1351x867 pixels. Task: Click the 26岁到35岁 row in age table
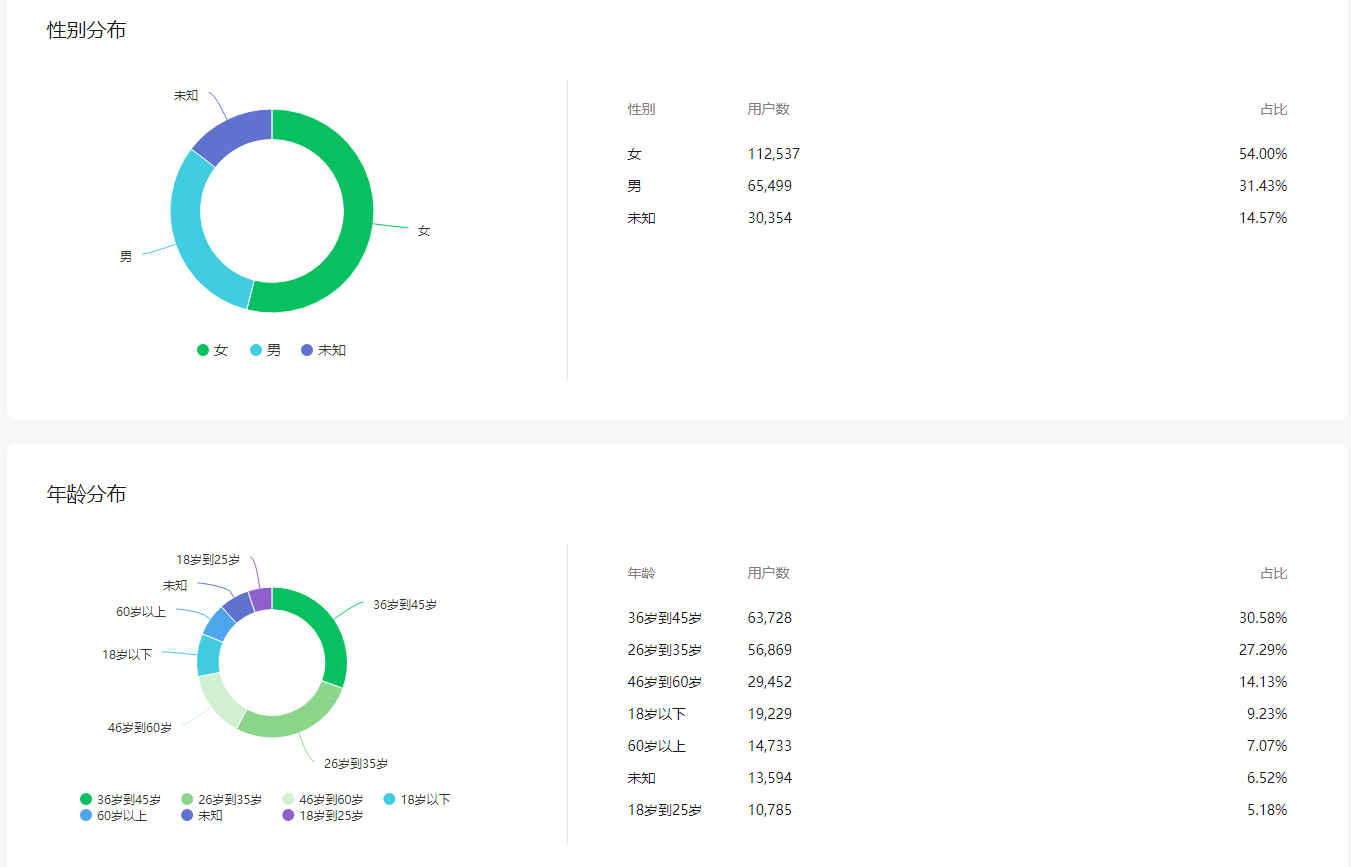pos(958,650)
